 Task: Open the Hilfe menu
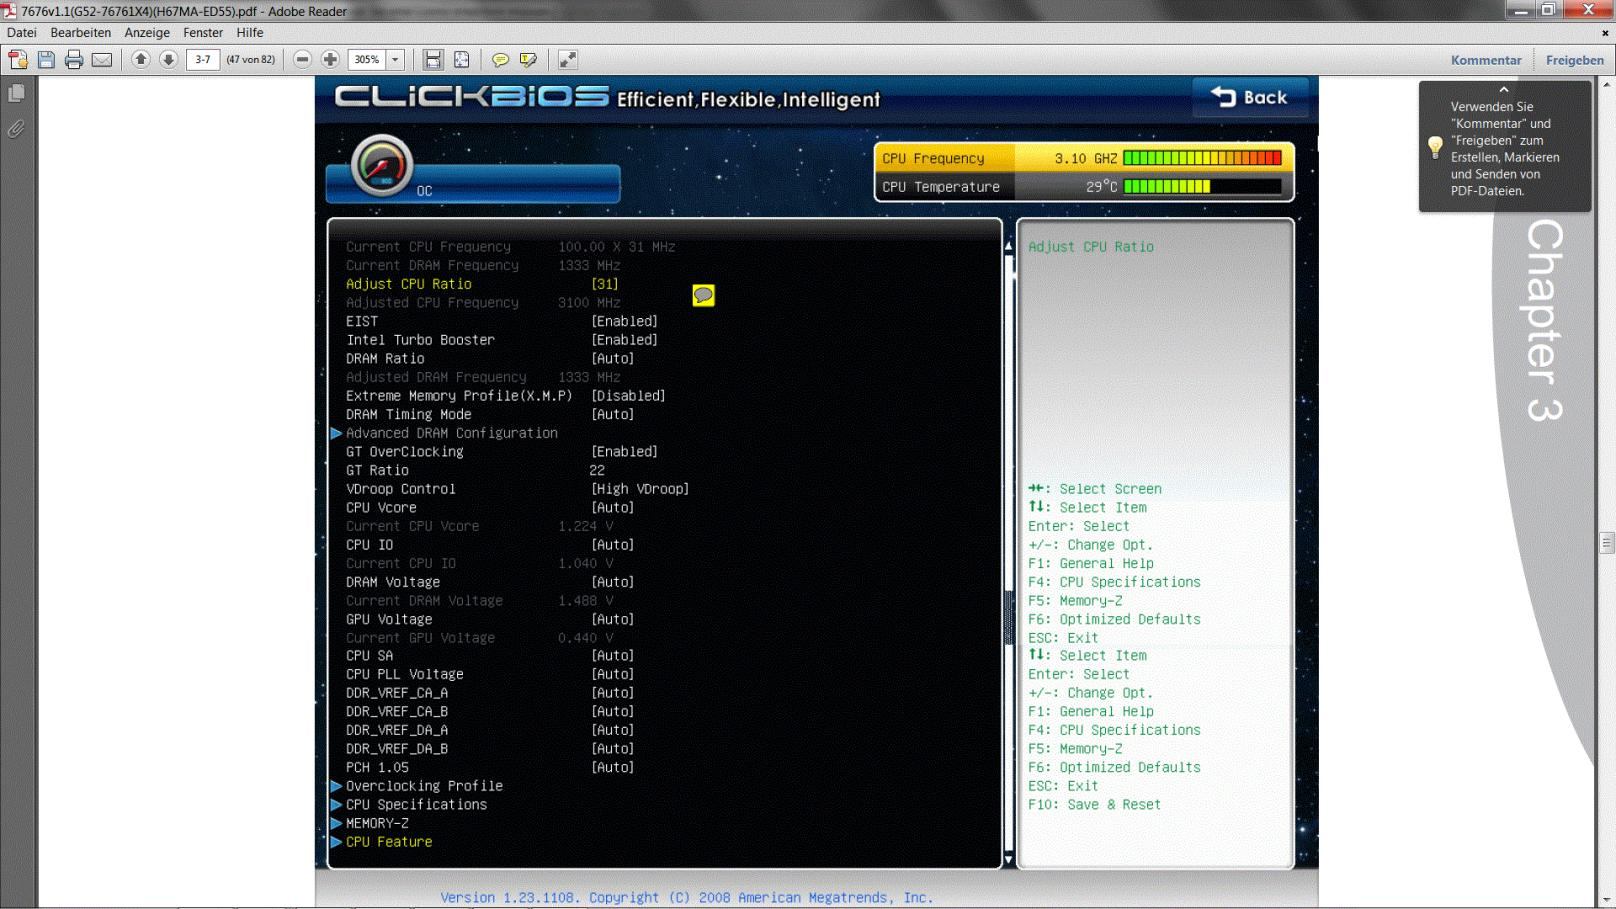pyautogui.click(x=250, y=33)
